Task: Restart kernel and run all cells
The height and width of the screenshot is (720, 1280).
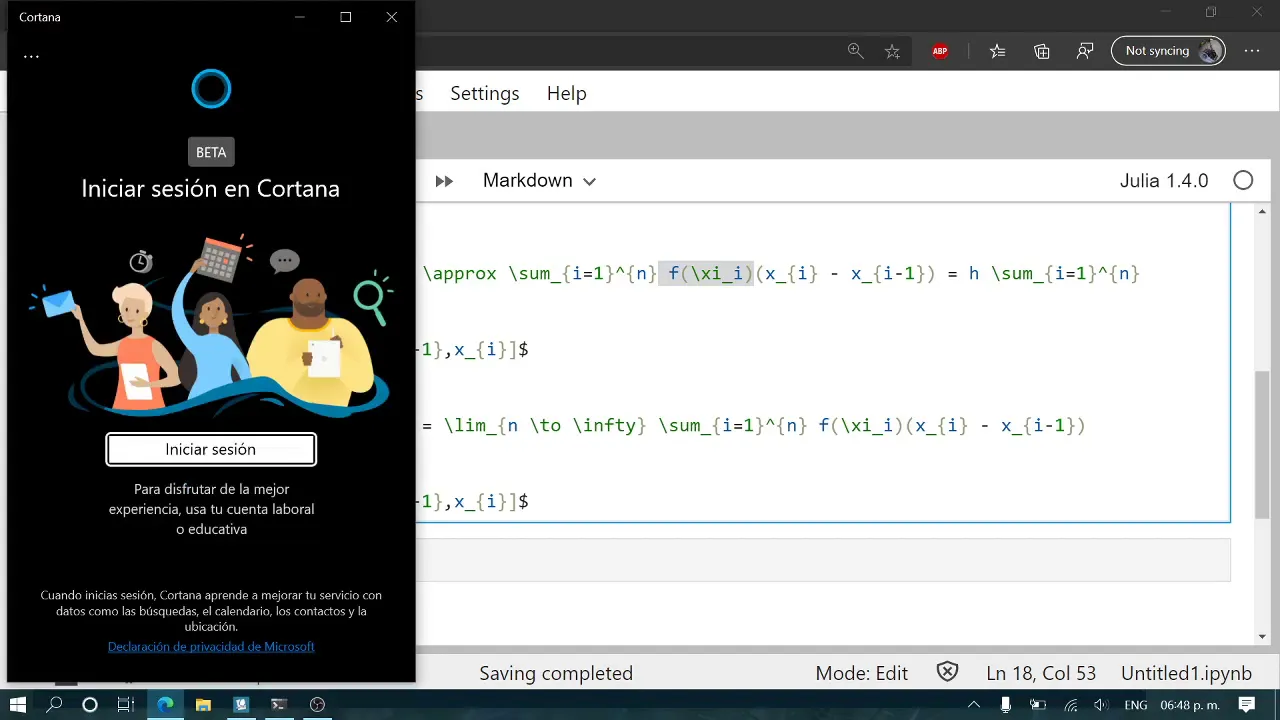Action: [x=444, y=181]
